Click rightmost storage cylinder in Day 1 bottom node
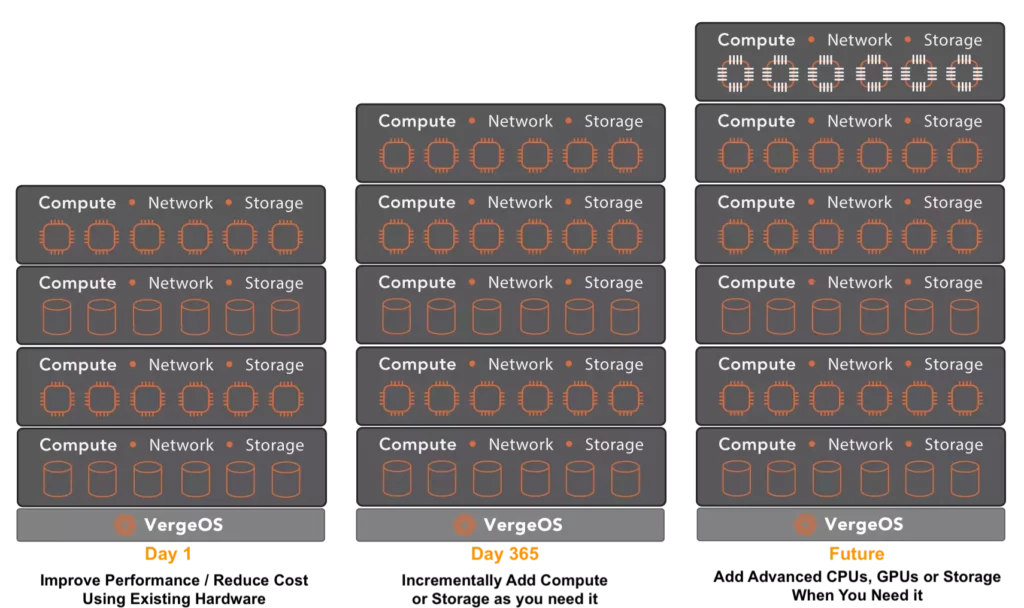Viewport: 1024px width, 608px height. click(286, 479)
